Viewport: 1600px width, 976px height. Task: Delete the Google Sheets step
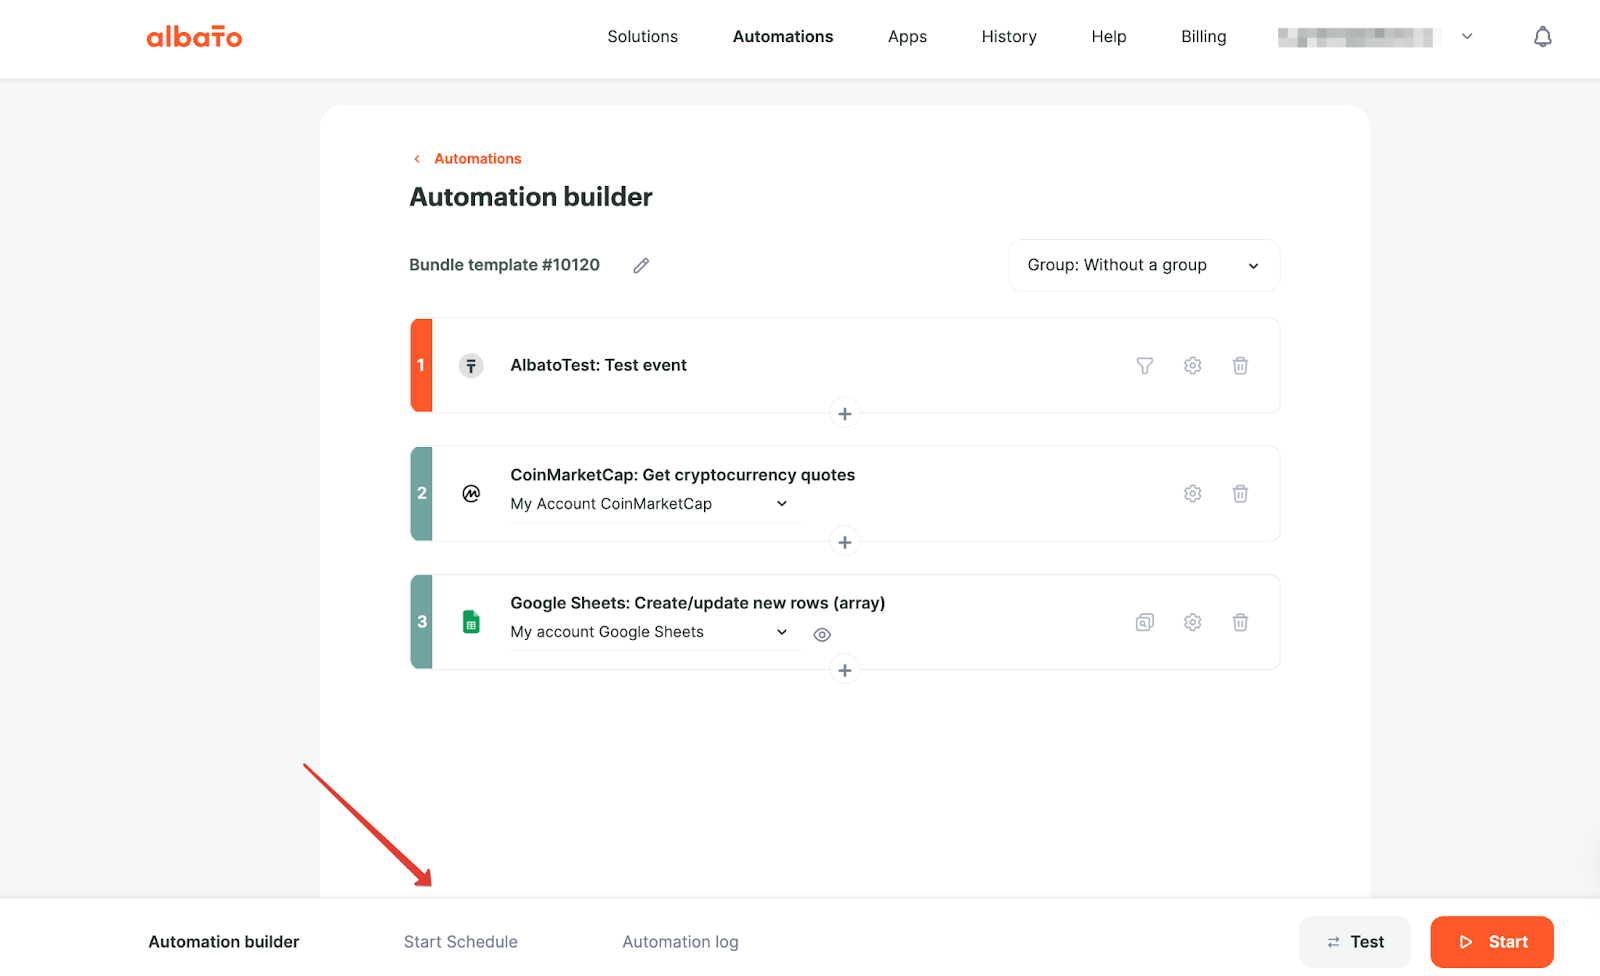click(x=1240, y=622)
